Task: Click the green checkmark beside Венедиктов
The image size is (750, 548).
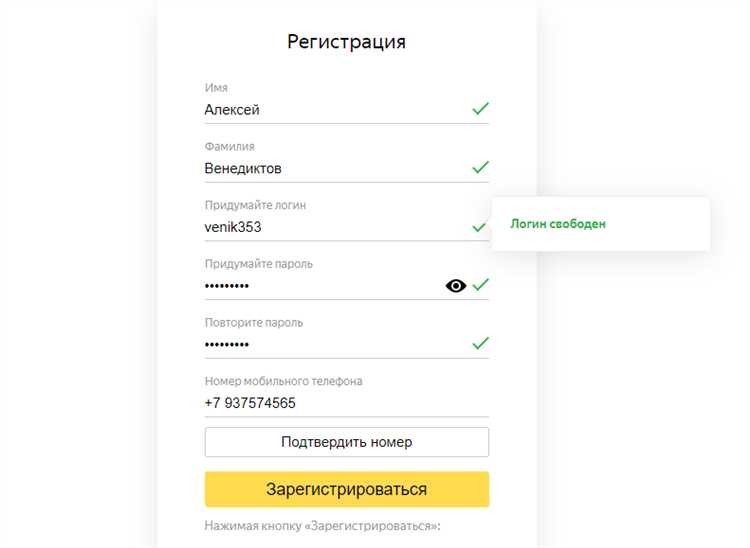Action: click(x=481, y=167)
